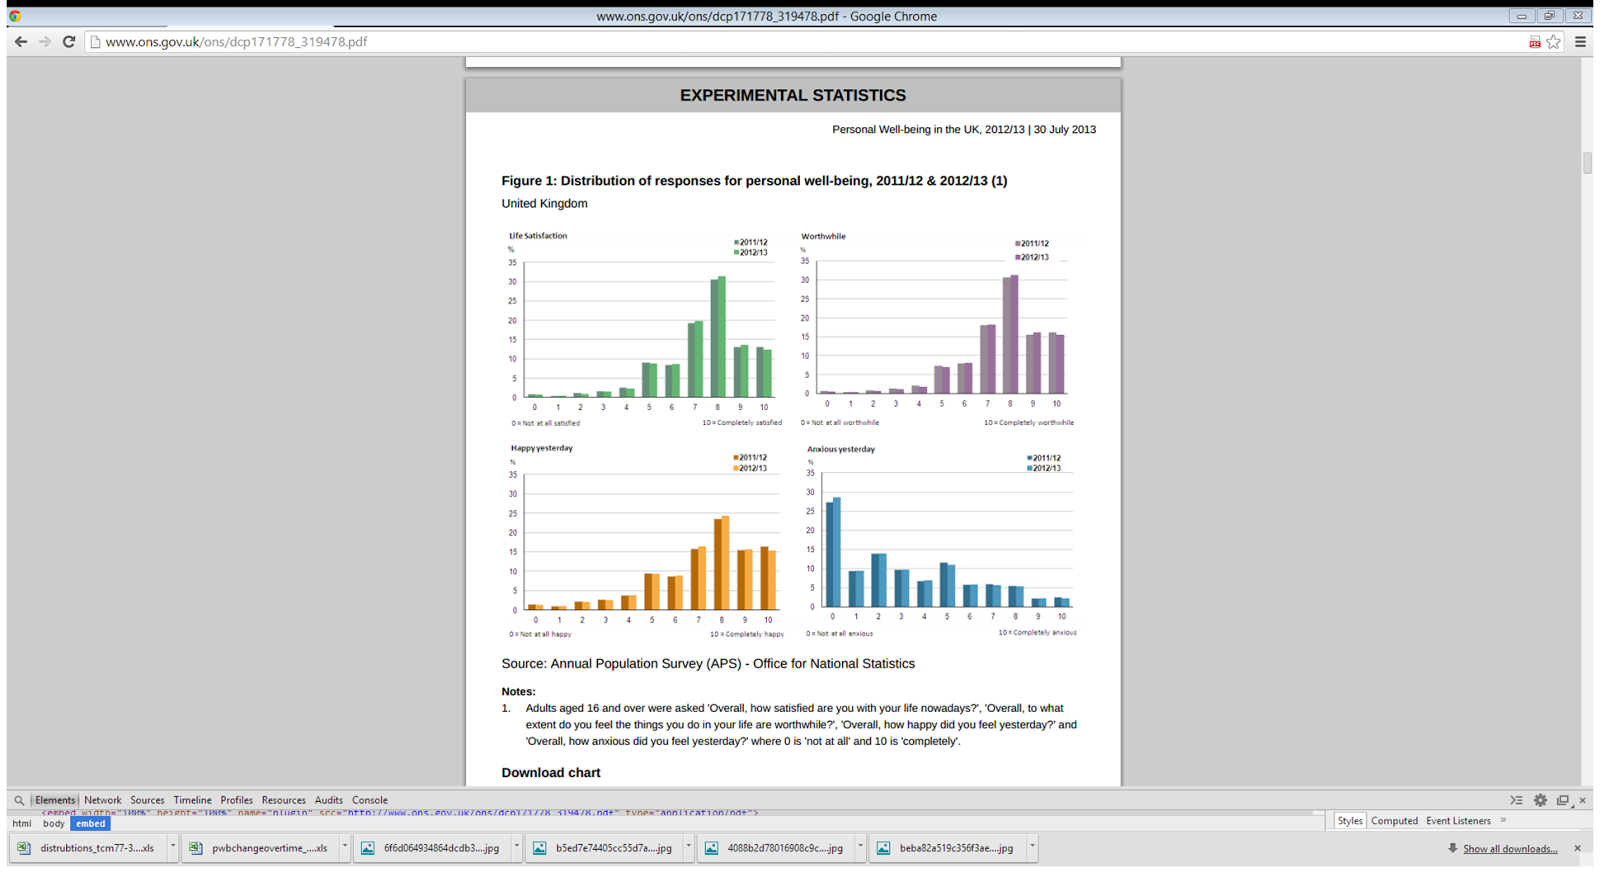Click the image icon of 4088b2d78016908c9c jpg download
The height and width of the screenshot is (873, 1600).
point(712,848)
